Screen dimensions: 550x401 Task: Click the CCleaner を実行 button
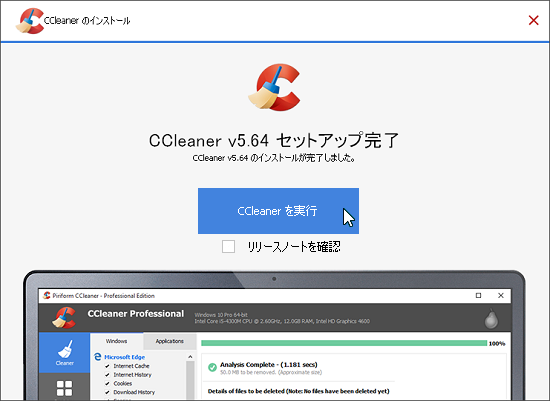[278, 211]
